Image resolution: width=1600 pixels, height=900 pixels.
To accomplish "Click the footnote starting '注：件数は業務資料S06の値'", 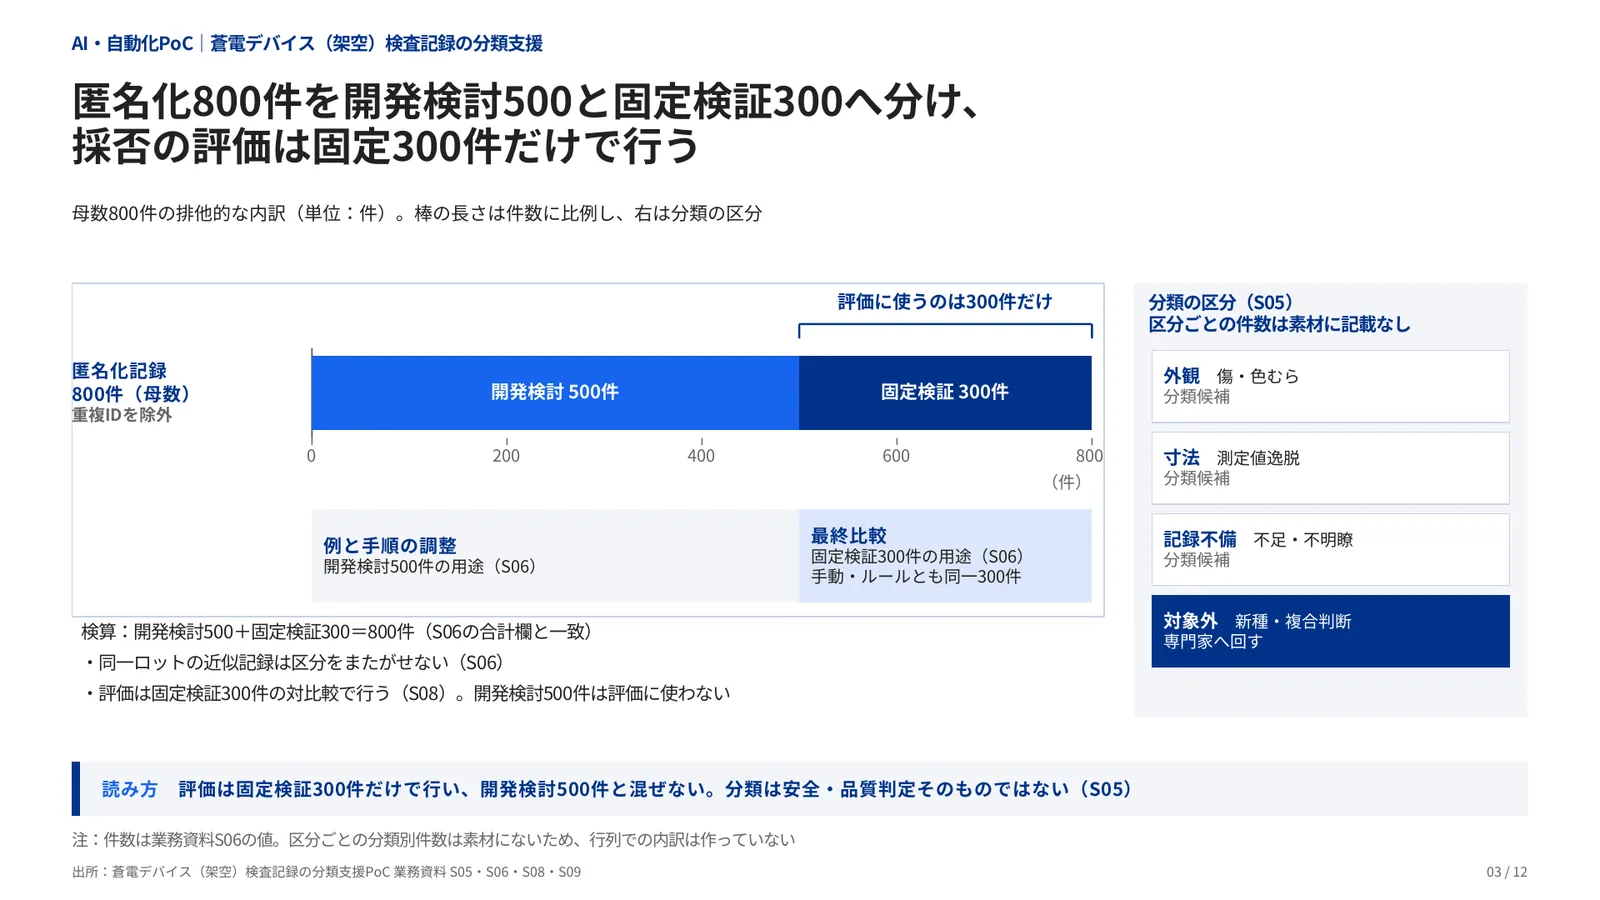I will point(434,840).
